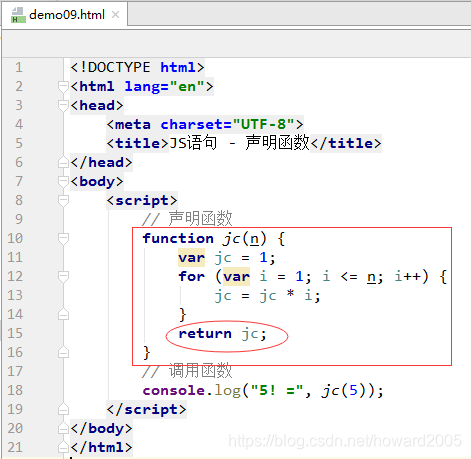471x459 pixels.
Task: Click 'i++' in the for loop header
Action: point(407,277)
